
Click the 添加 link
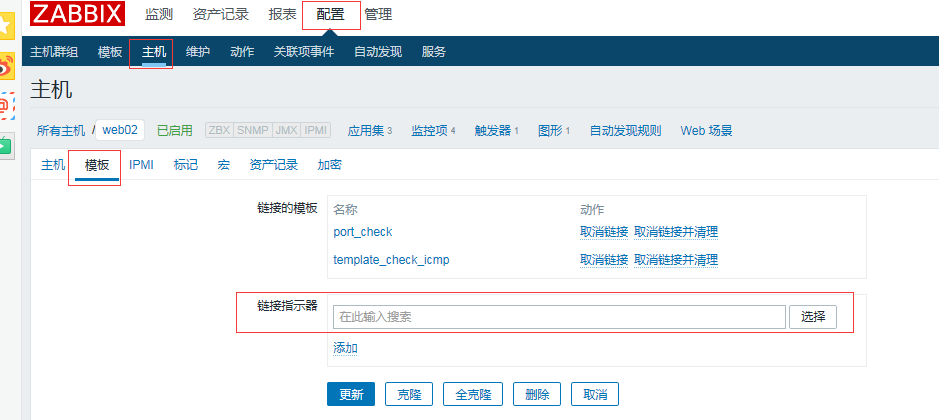tap(346, 348)
